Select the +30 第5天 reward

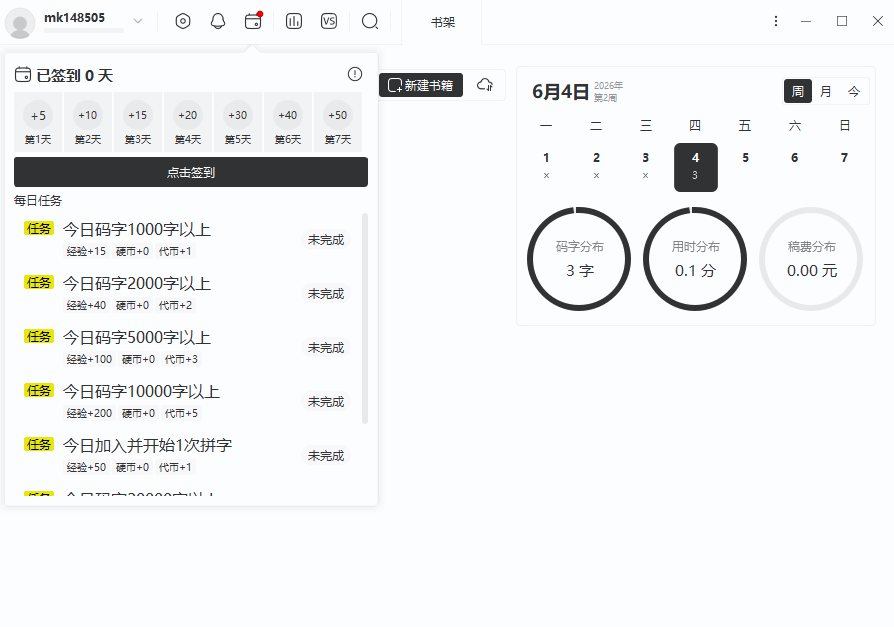coord(238,123)
